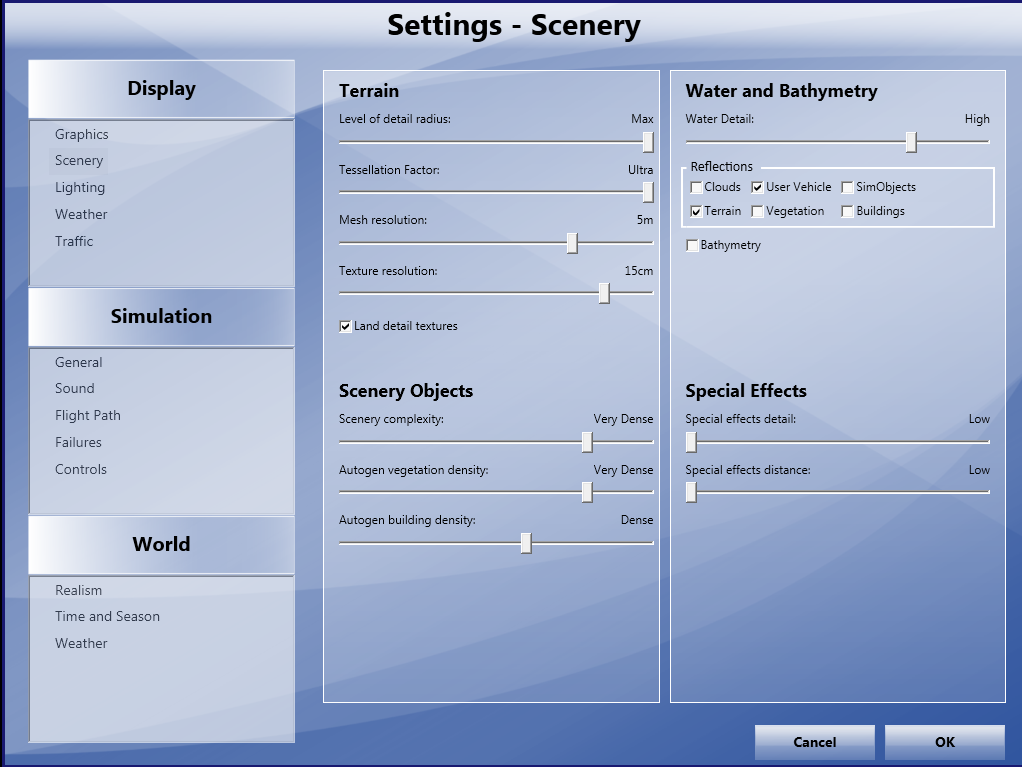Click the 'Scenery Objects' heading
This screenshot has width=1022, height=767.
405,391
